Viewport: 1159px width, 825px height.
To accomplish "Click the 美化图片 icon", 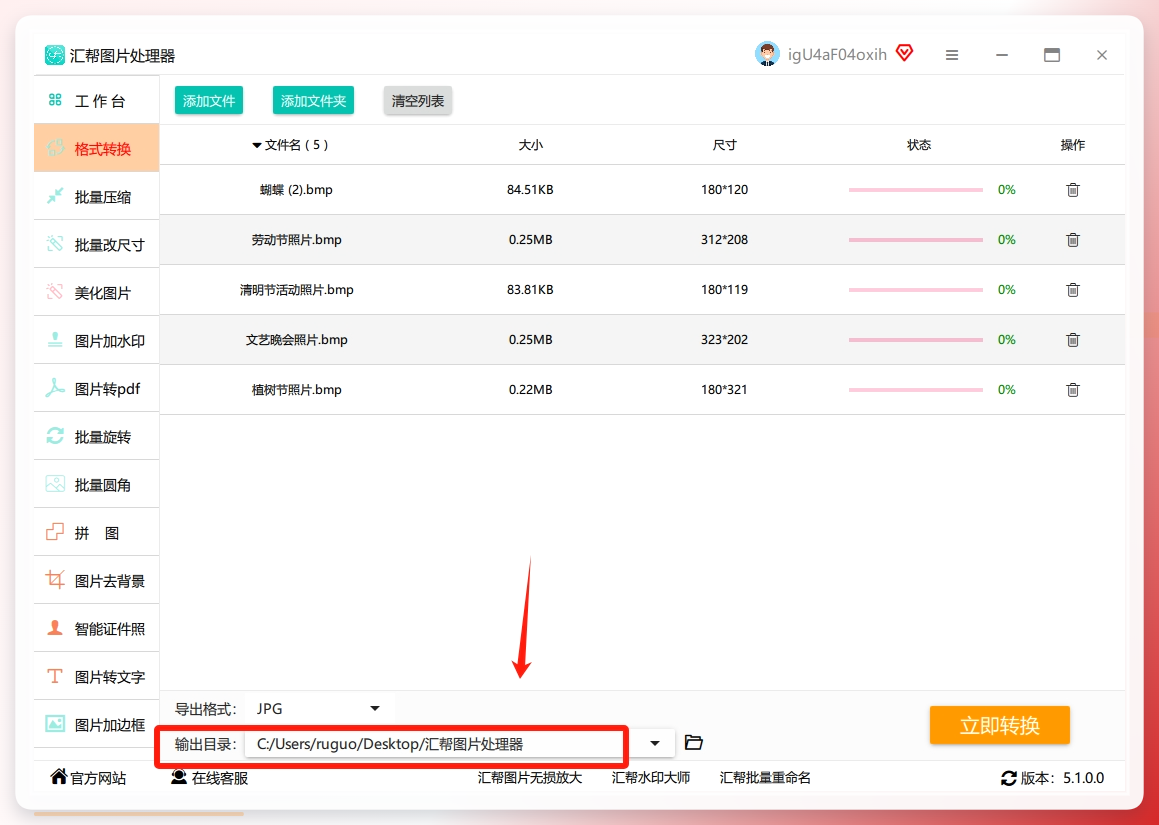I will 55,292.
